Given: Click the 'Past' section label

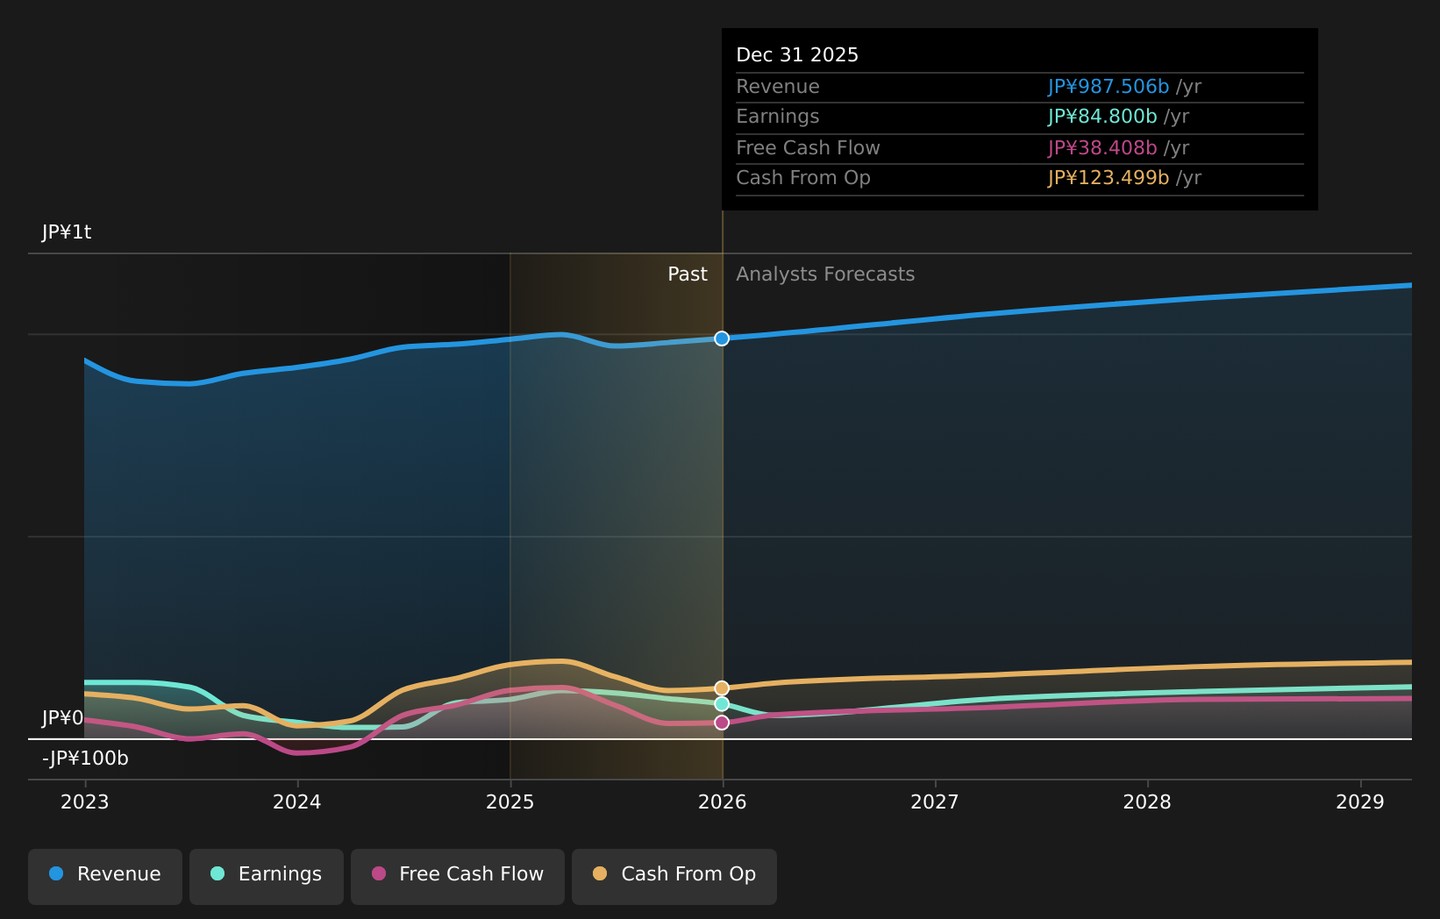Looking at the screenshot, I should (687, 274).
